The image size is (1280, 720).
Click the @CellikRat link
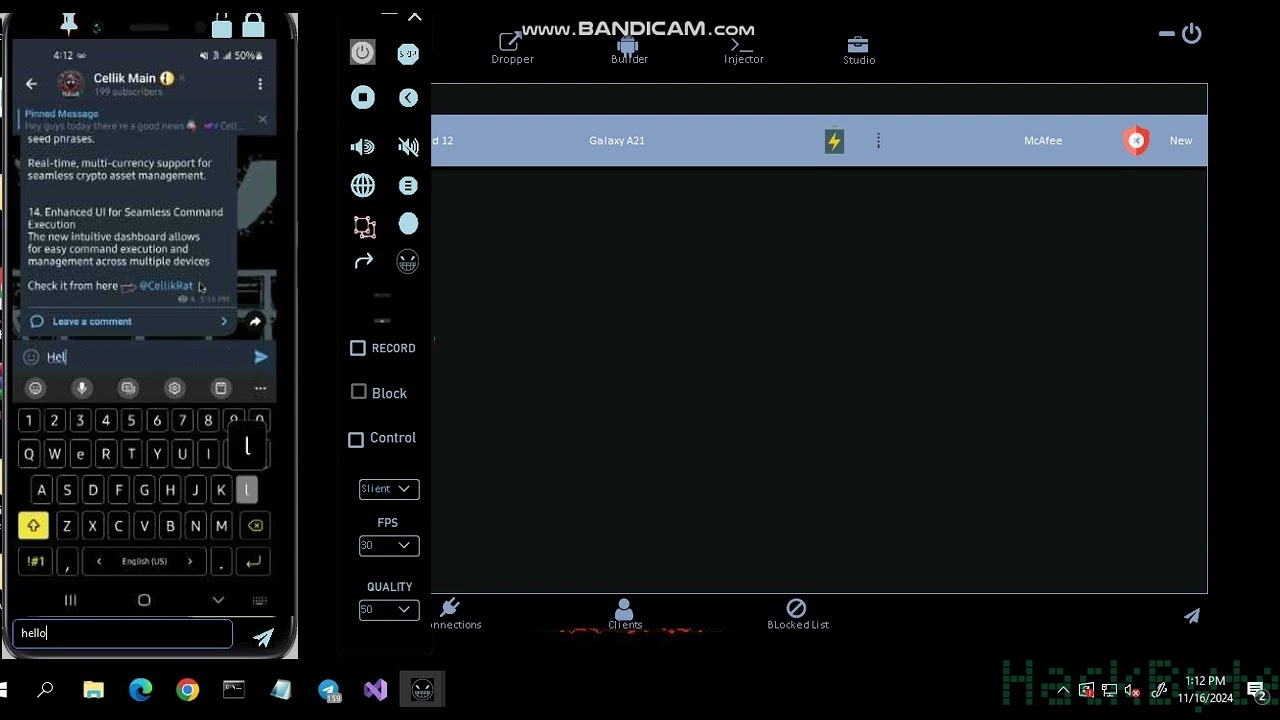pyautogui.click(x=166, y=286)
